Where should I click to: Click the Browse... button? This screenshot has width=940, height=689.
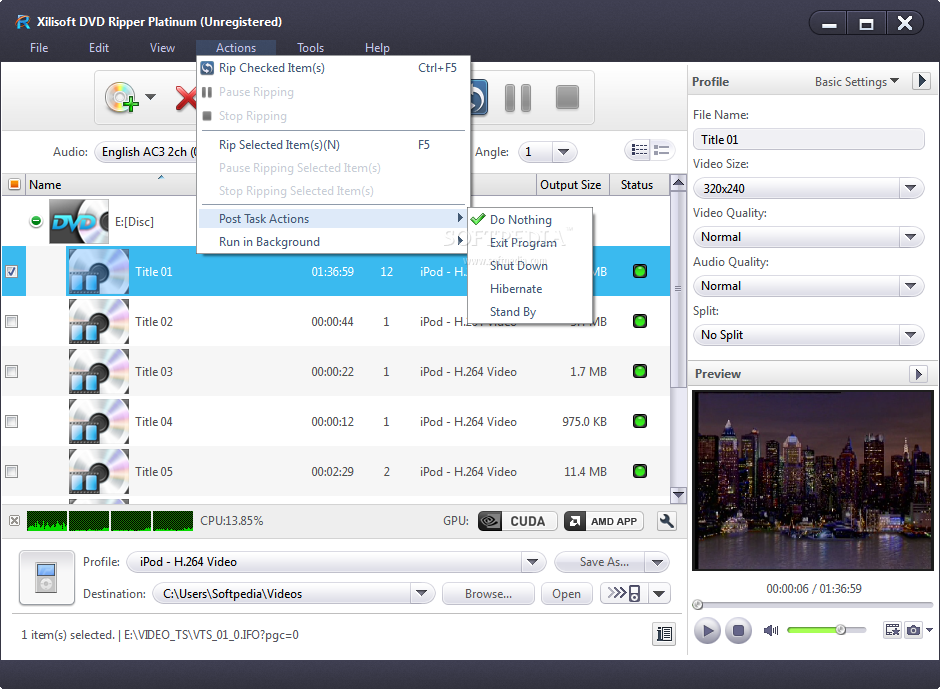(488, 594)
